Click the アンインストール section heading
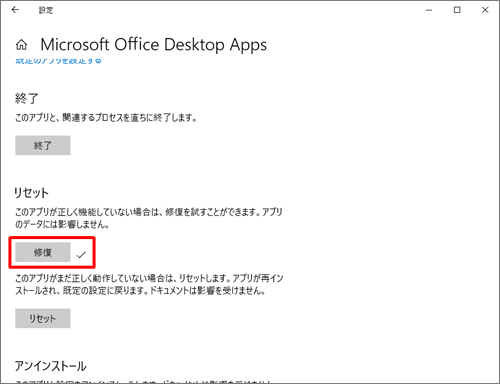500x384 pixels. pos(50,366)
